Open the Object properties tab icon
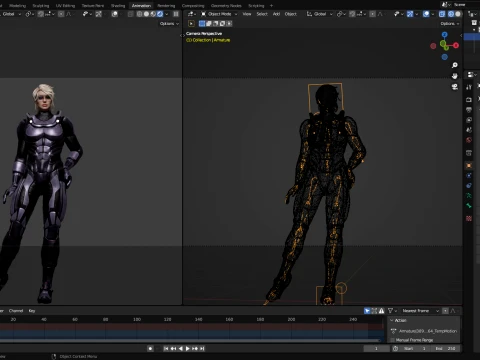 click(469, 166)
